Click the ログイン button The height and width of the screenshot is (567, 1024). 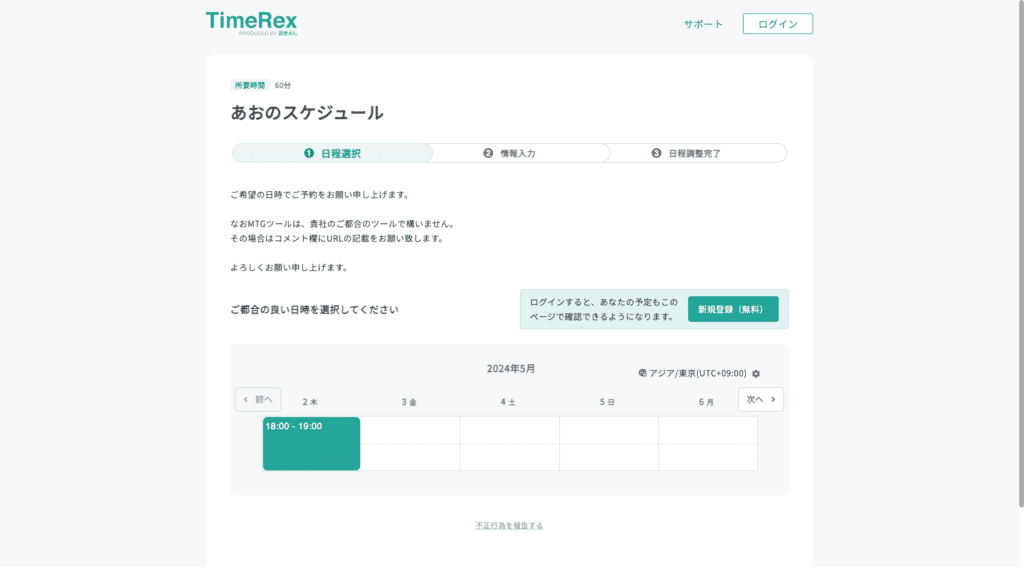click(x=778, y=24)
